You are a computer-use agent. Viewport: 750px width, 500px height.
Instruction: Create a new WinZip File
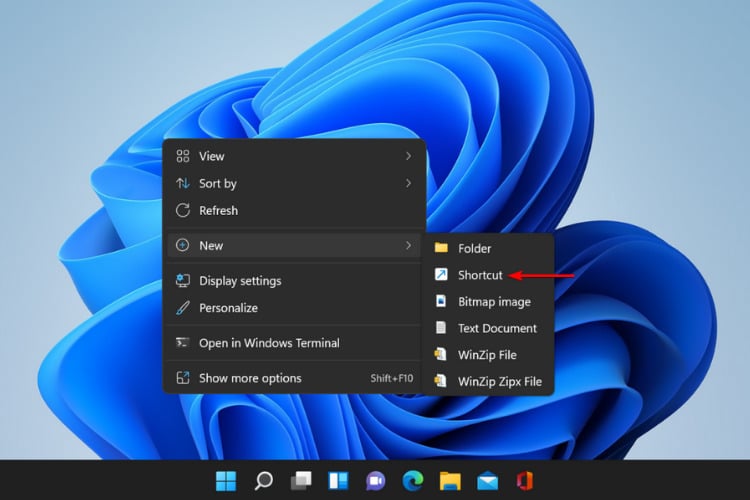pyautogui.click(x=489, y=355)
